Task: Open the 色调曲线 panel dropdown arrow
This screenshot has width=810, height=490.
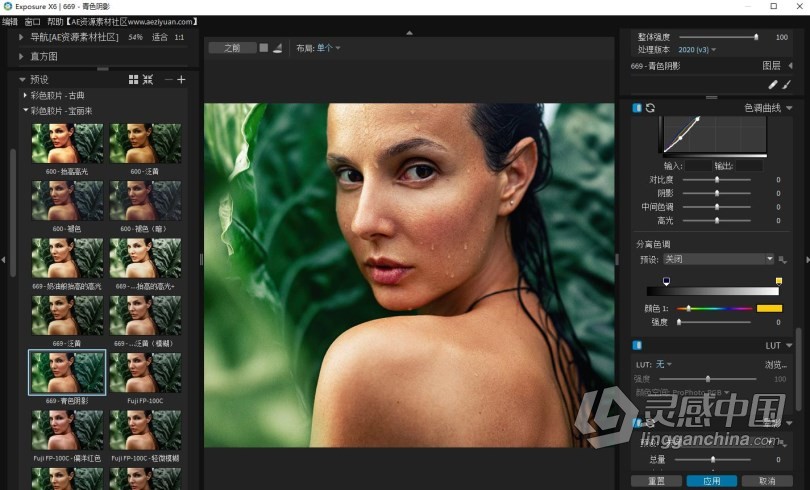Action: pos(789,108)
